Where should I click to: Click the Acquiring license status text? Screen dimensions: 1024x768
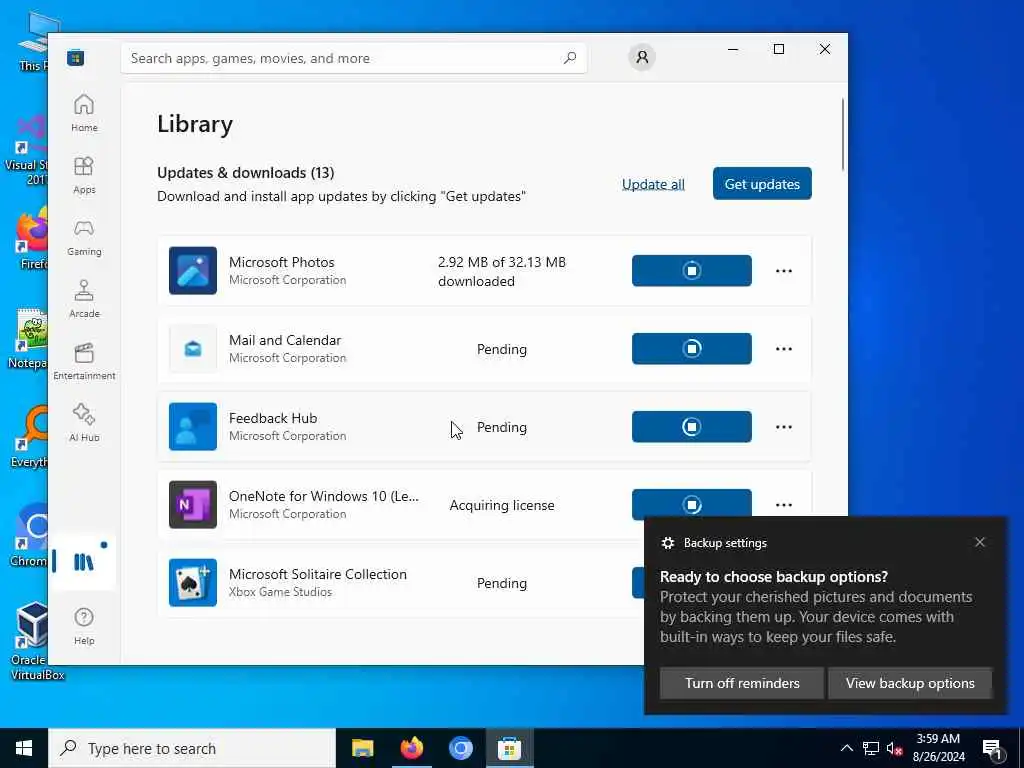pos(502,505)
